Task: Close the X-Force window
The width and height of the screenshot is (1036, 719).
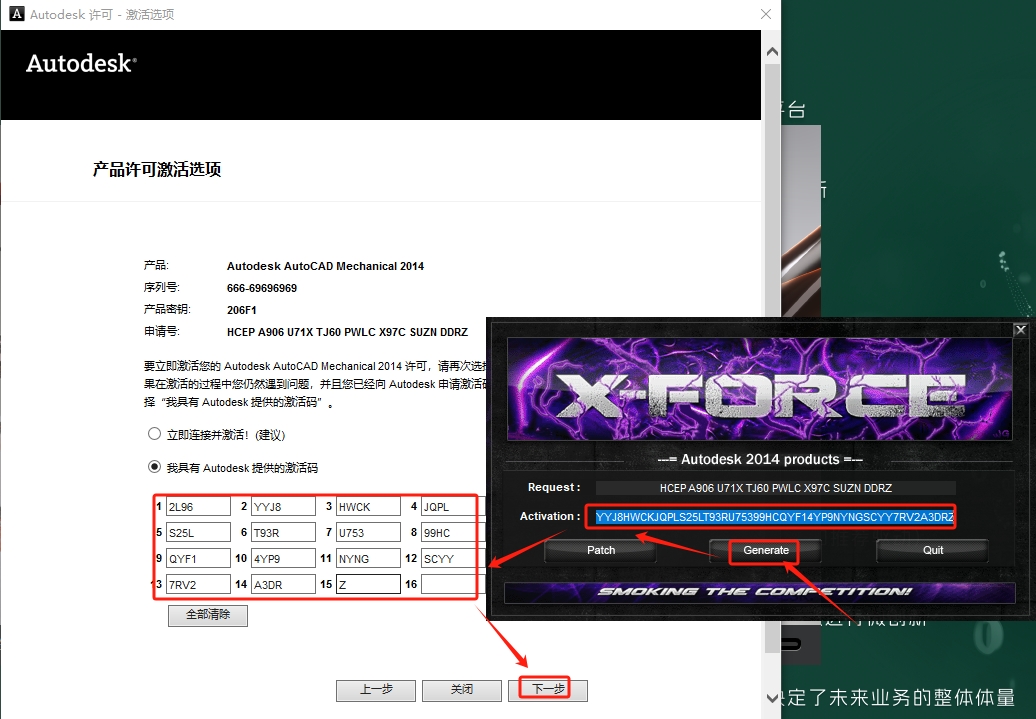Action: tap(1020, 330)
